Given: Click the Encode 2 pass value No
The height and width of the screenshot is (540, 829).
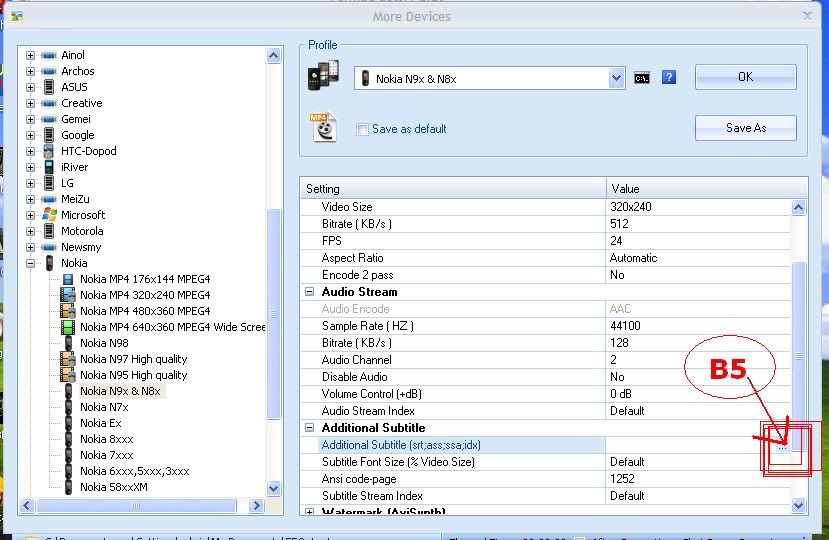Looking at the screenshot, I should click(617, 275).
